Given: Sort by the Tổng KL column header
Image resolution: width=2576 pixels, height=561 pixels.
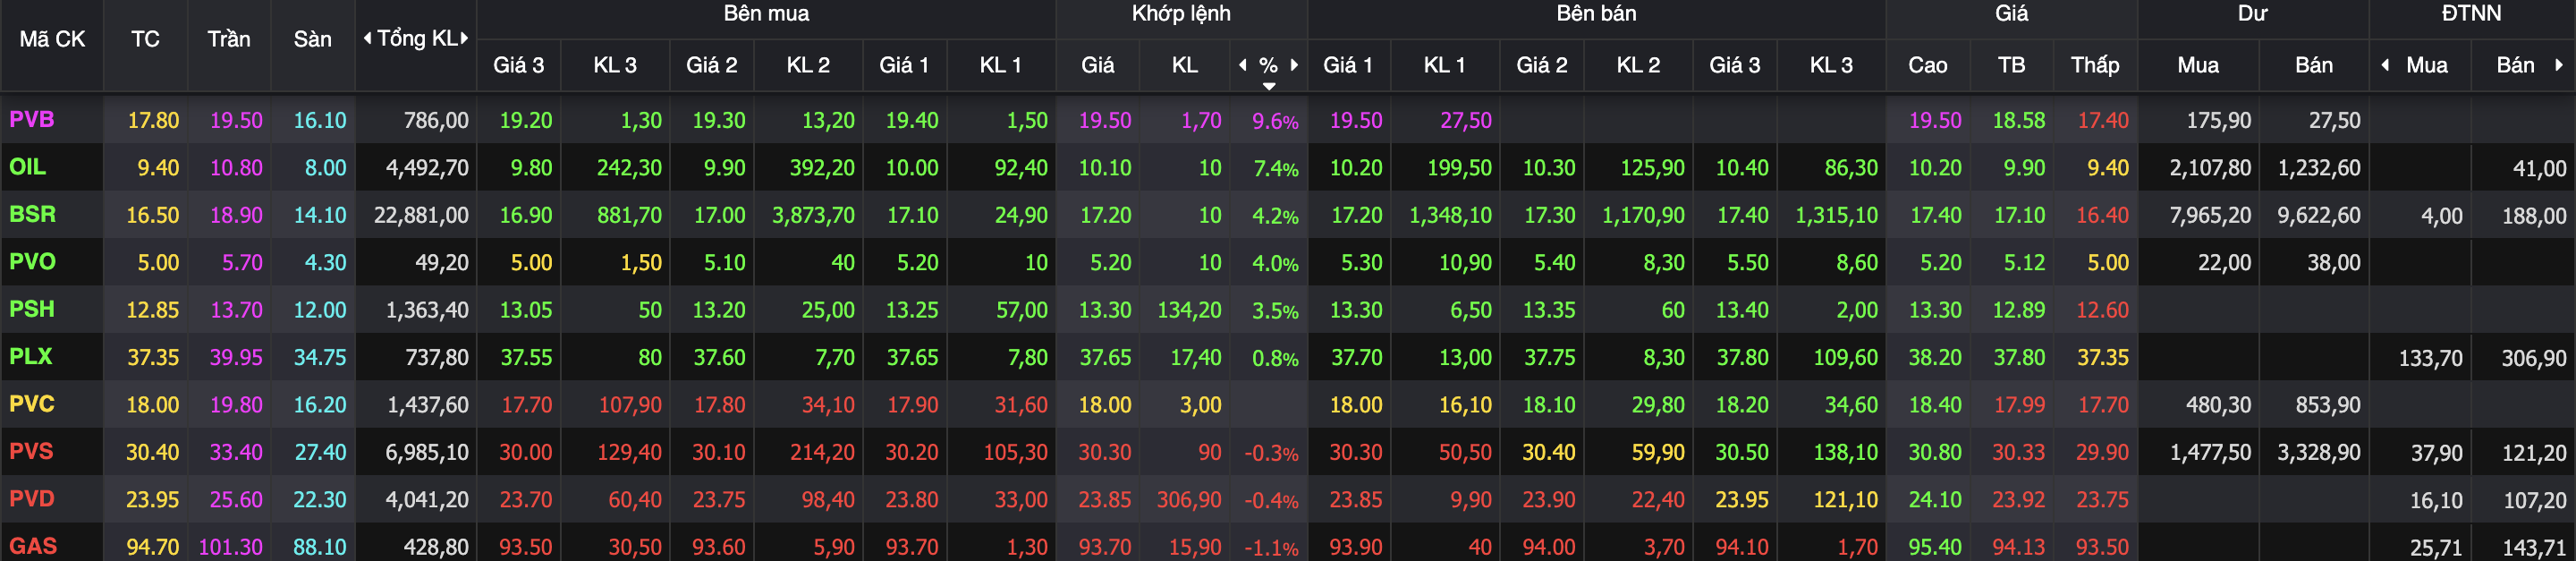Looking at the screenshot, I should click(x=417, y=39).
